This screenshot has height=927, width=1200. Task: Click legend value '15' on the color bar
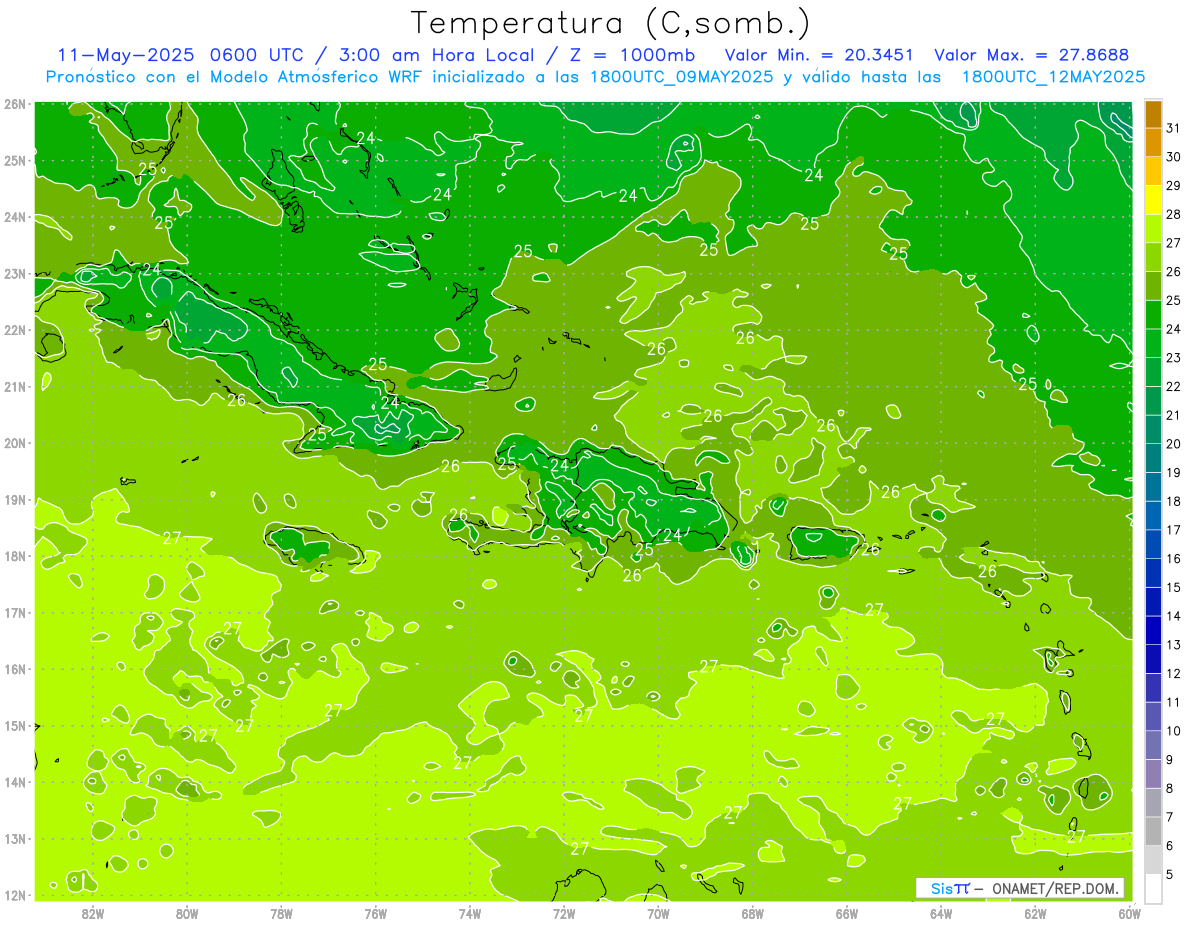1173,587
